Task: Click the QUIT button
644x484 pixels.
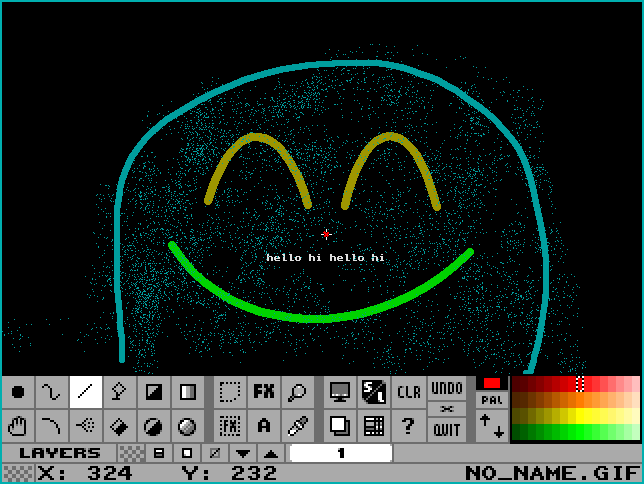Action: click(447, 430)
